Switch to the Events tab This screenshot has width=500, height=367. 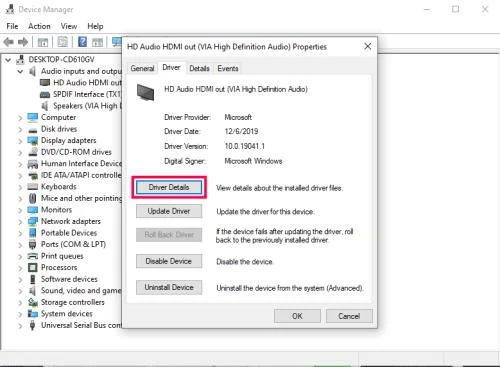click(x=228, y=68)
